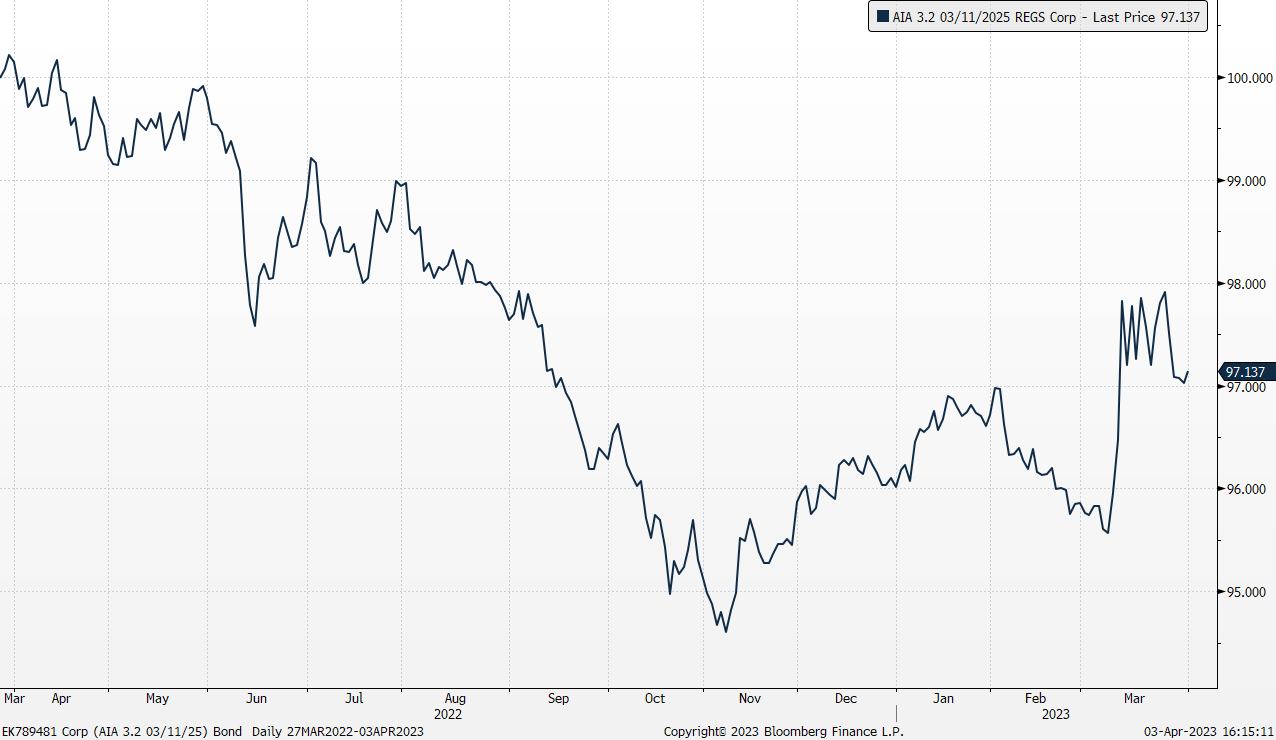Click the 03-Apr-2023 16:15:11 timestamp
This screenshot has width=1276, height=740.
[x=1209, y=732]
